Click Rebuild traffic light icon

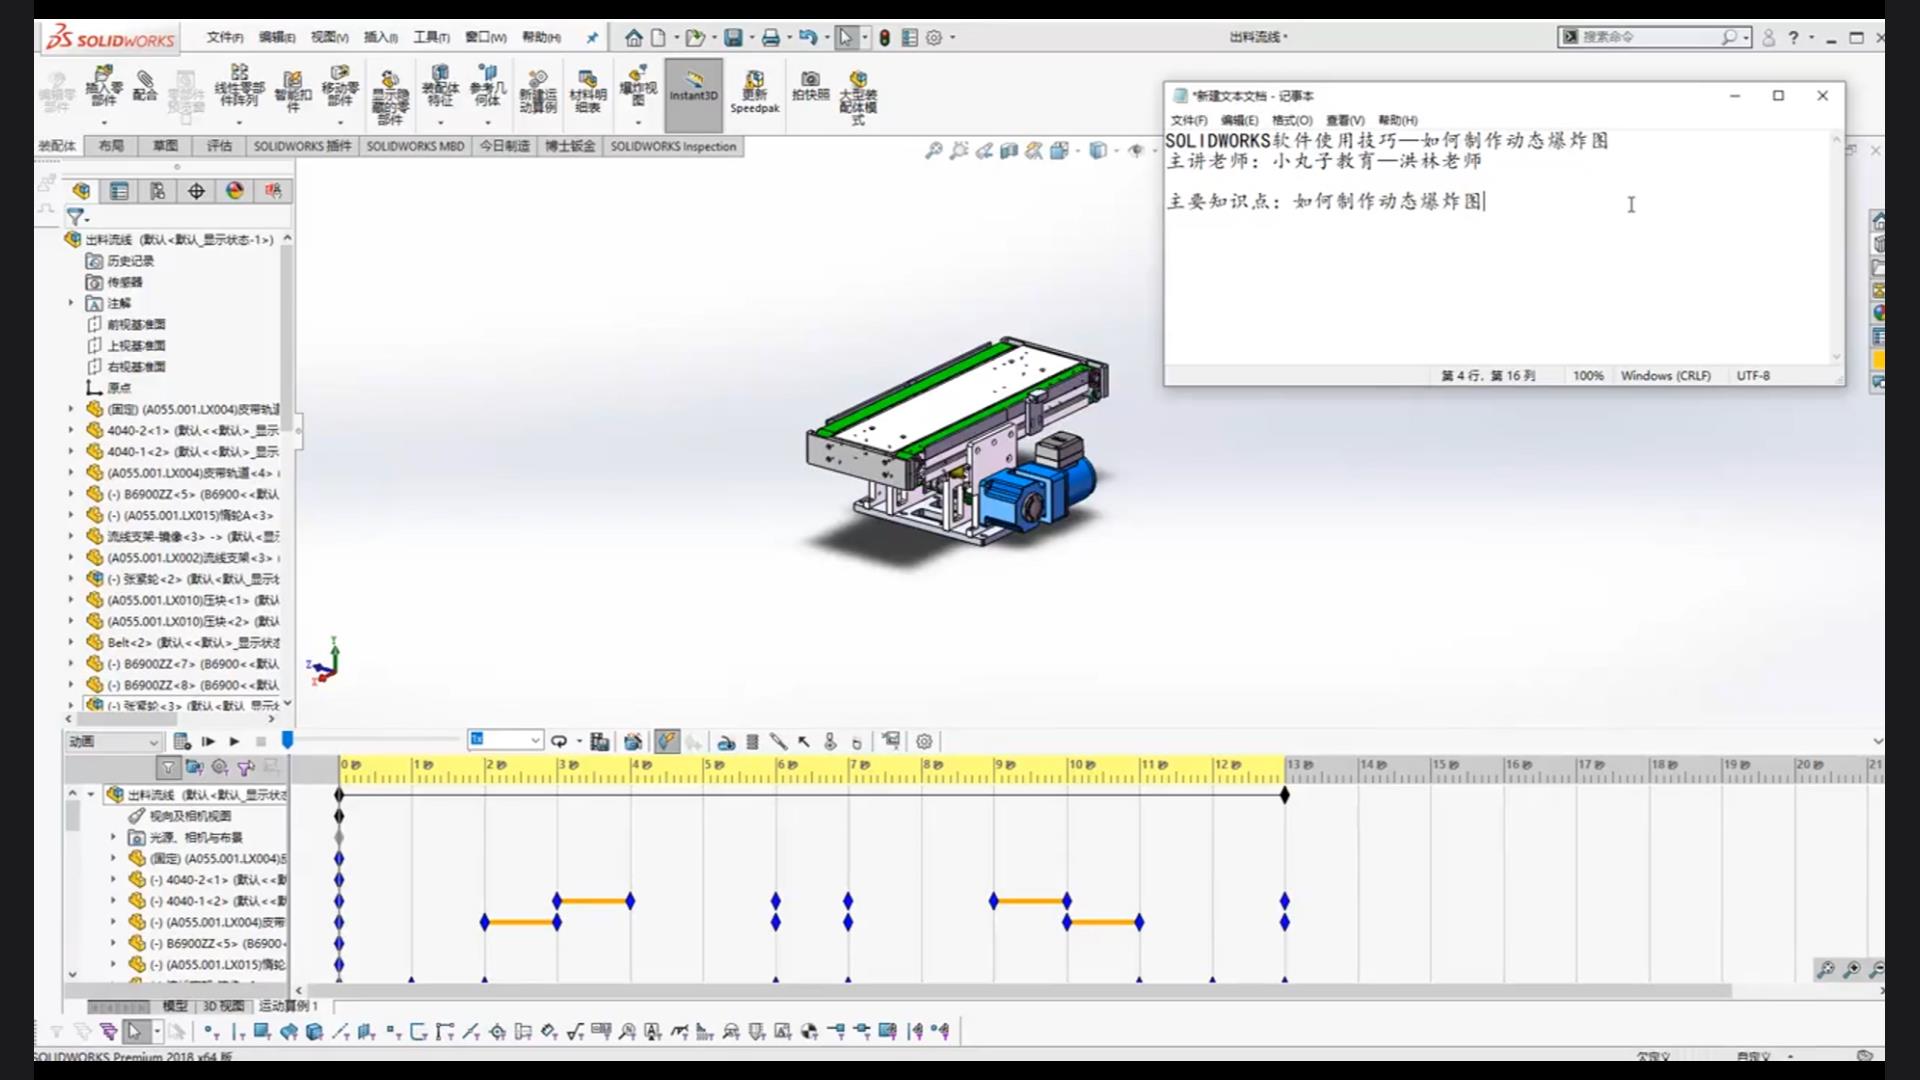[x=884, y=37]
